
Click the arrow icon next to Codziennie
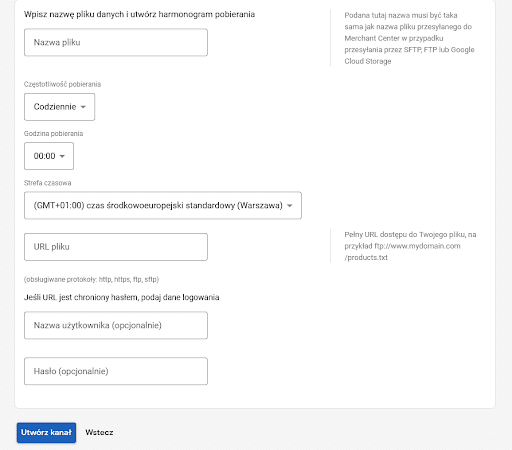(83, 107)
